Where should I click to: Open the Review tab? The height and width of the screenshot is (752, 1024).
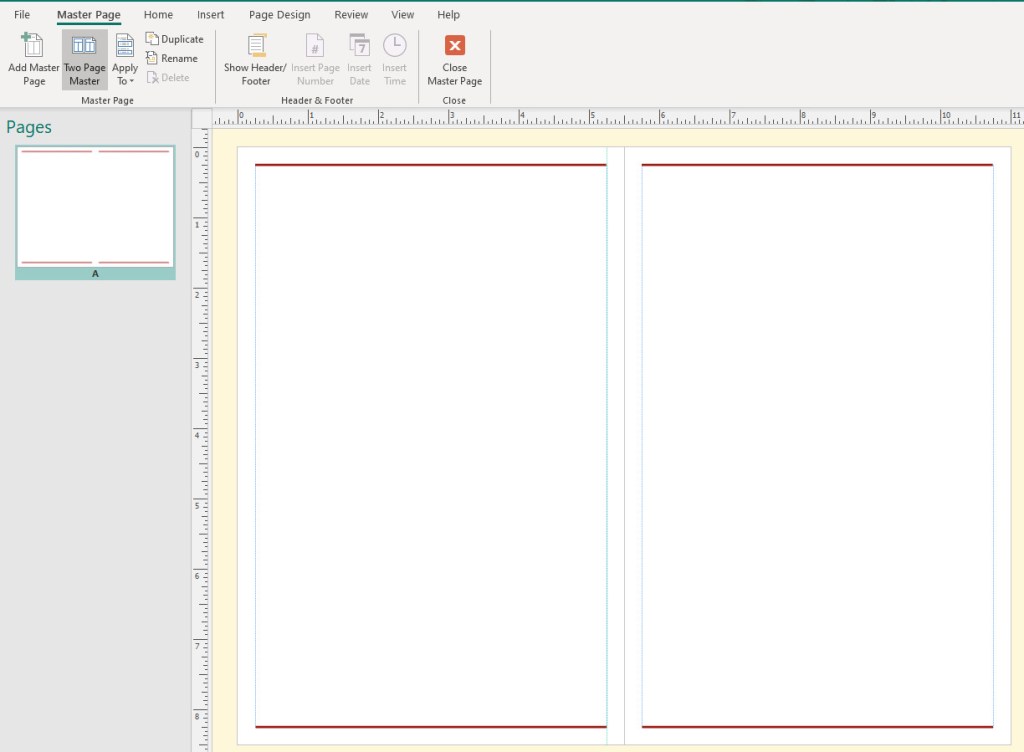(x=351, y=15)
